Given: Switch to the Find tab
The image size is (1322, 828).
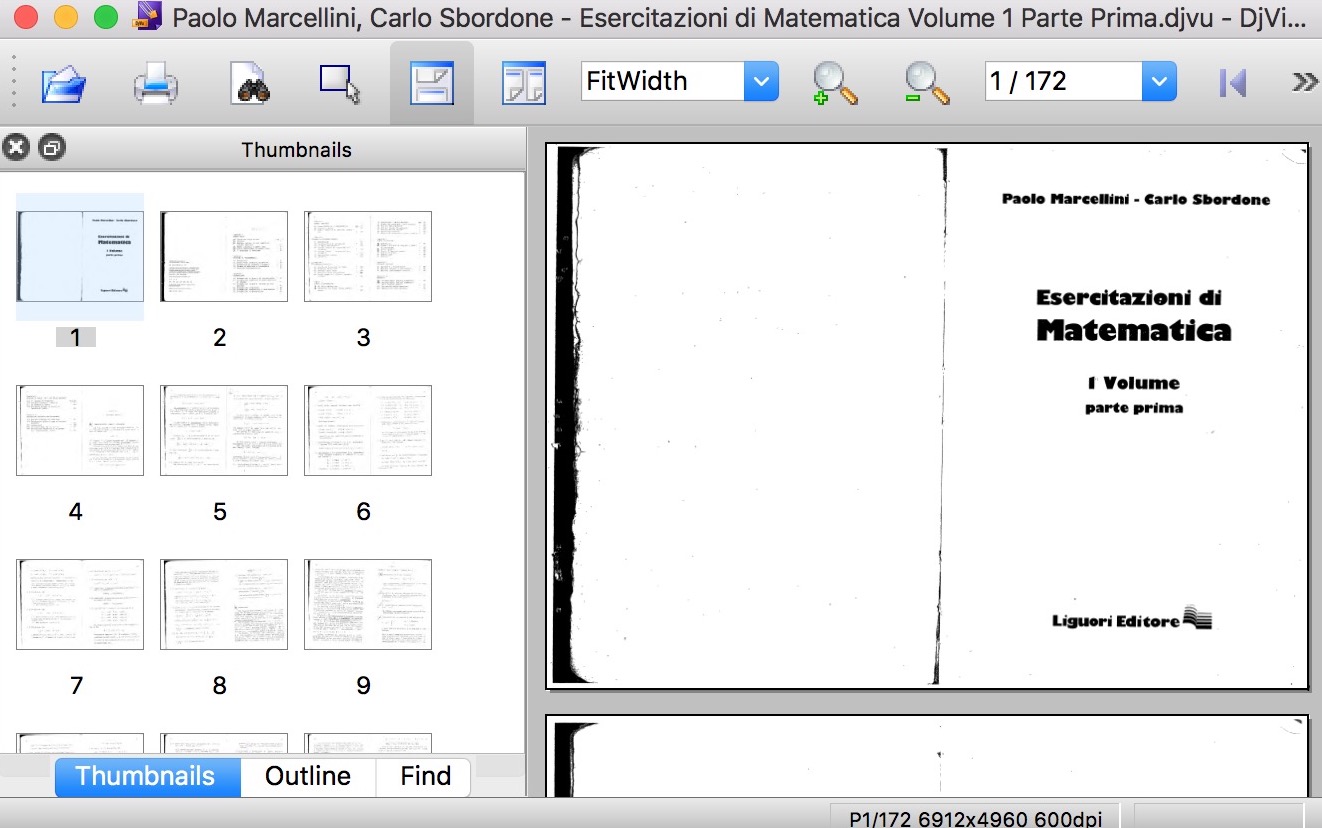Looking at the screenshot, I should click(x=425, y=776).
